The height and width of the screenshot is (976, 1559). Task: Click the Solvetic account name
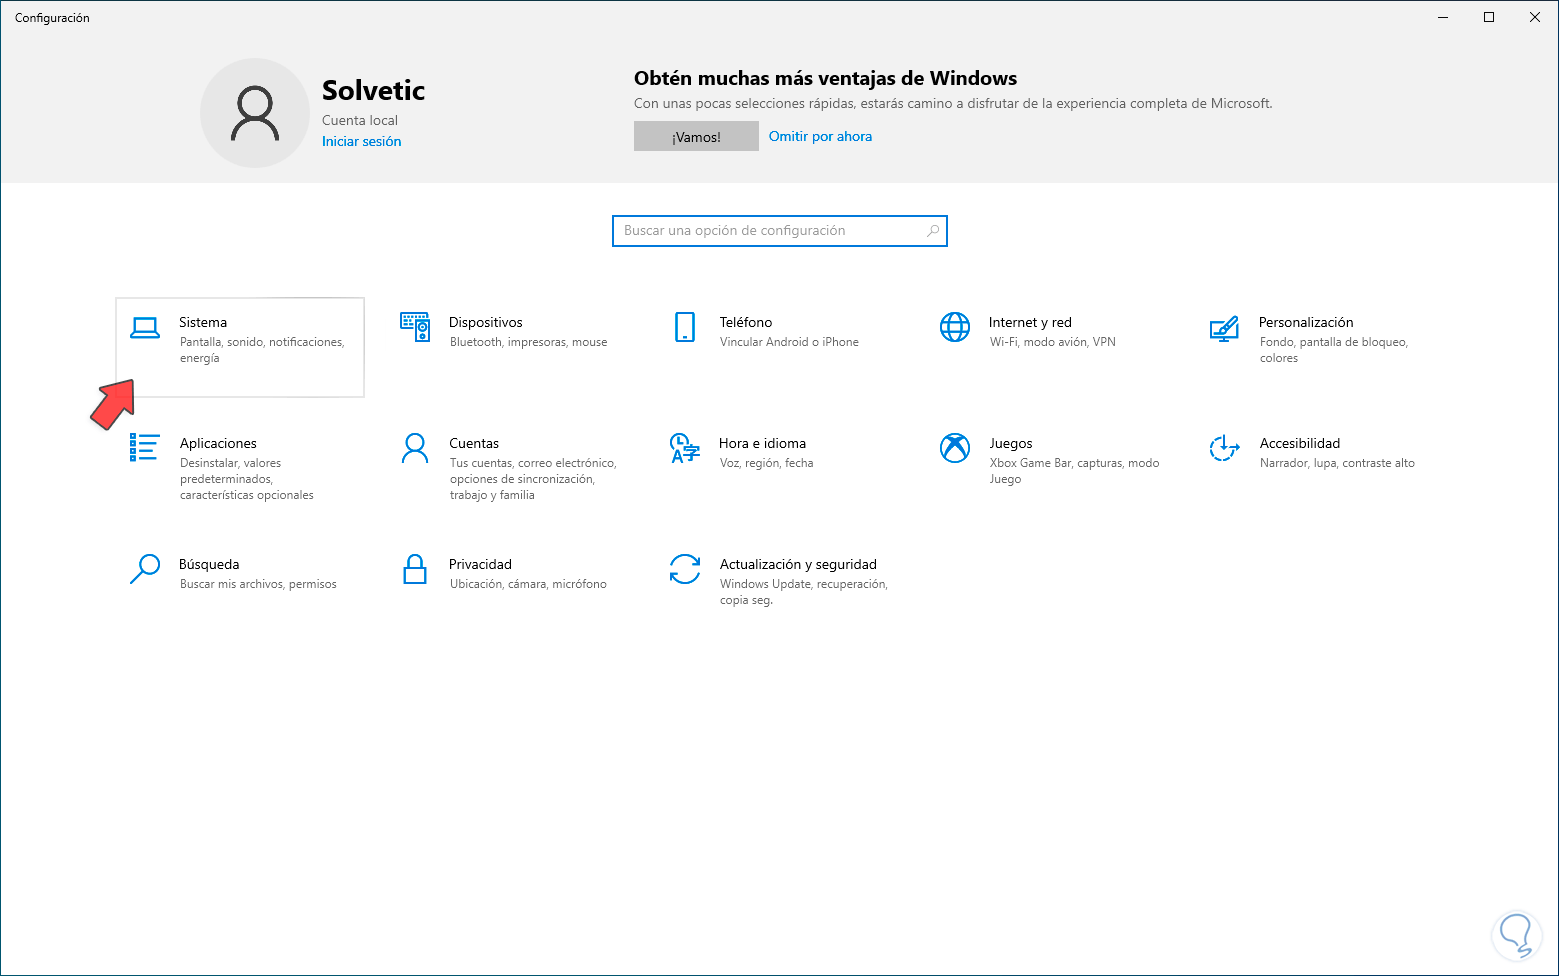(x=374, y=90)
